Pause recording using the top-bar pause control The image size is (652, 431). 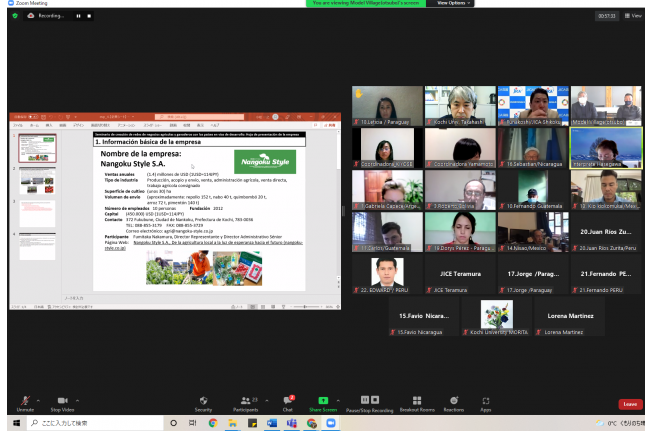coord(79,16)
